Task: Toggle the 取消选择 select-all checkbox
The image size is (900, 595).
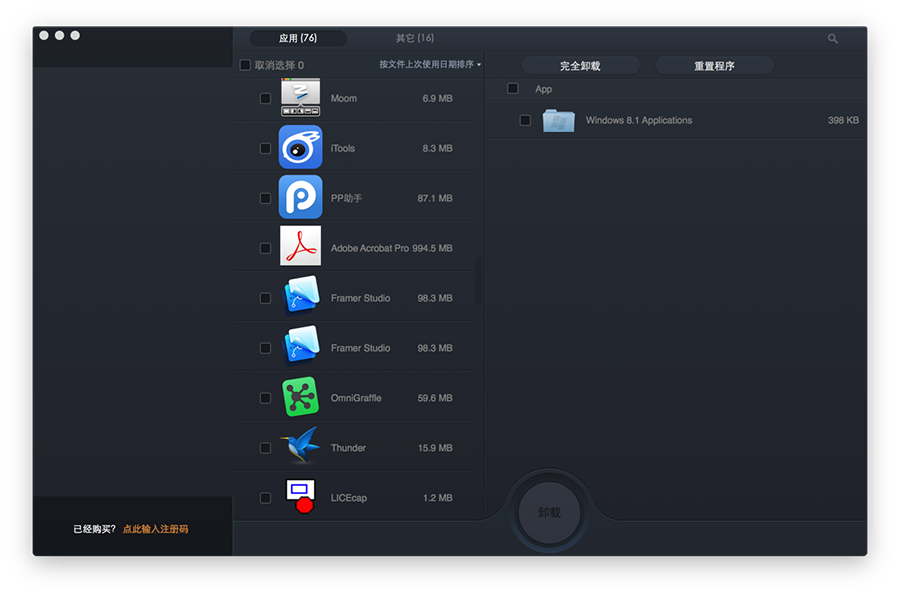Action: [245, 65]
